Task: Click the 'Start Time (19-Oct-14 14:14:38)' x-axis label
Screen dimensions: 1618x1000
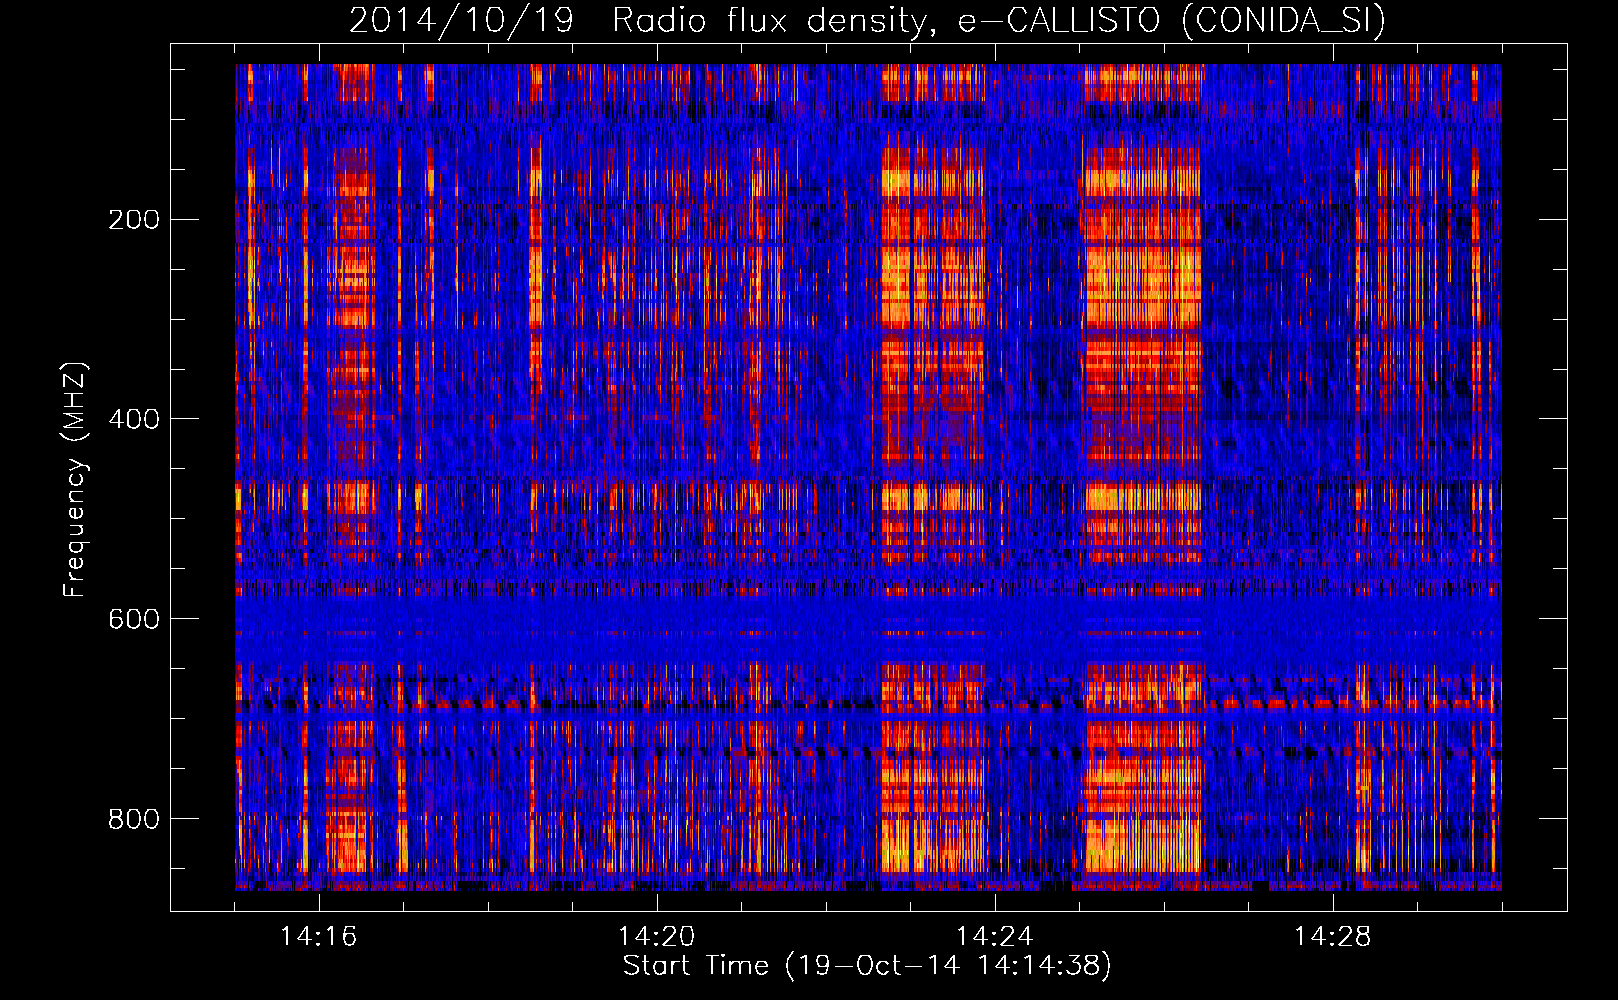Action: [867, 966]
